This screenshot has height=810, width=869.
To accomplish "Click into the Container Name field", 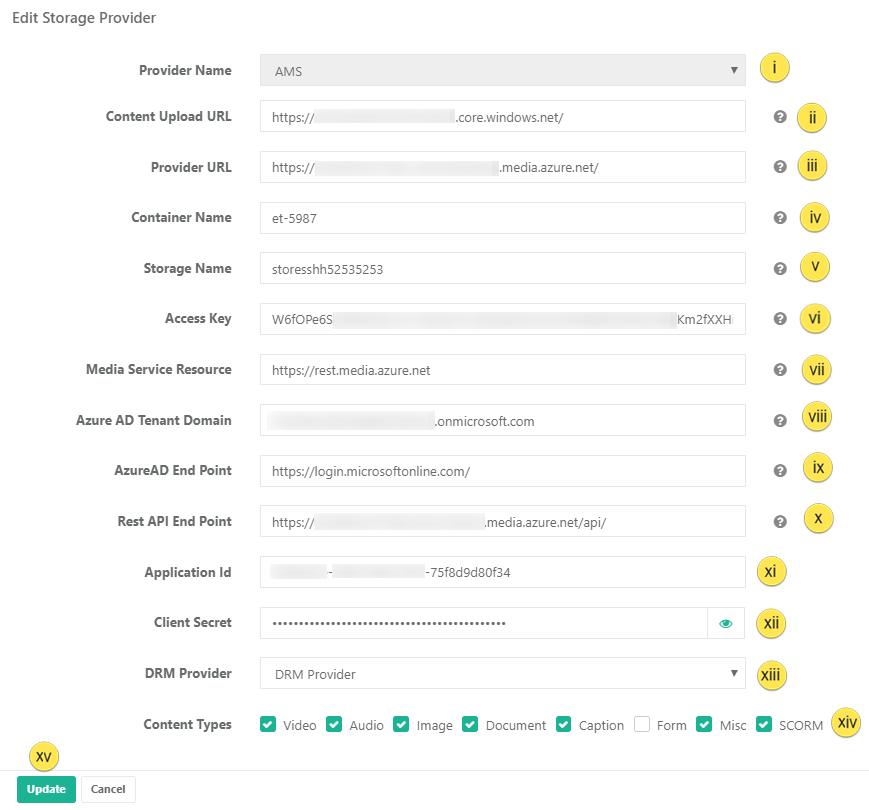I will pos(502,218).
